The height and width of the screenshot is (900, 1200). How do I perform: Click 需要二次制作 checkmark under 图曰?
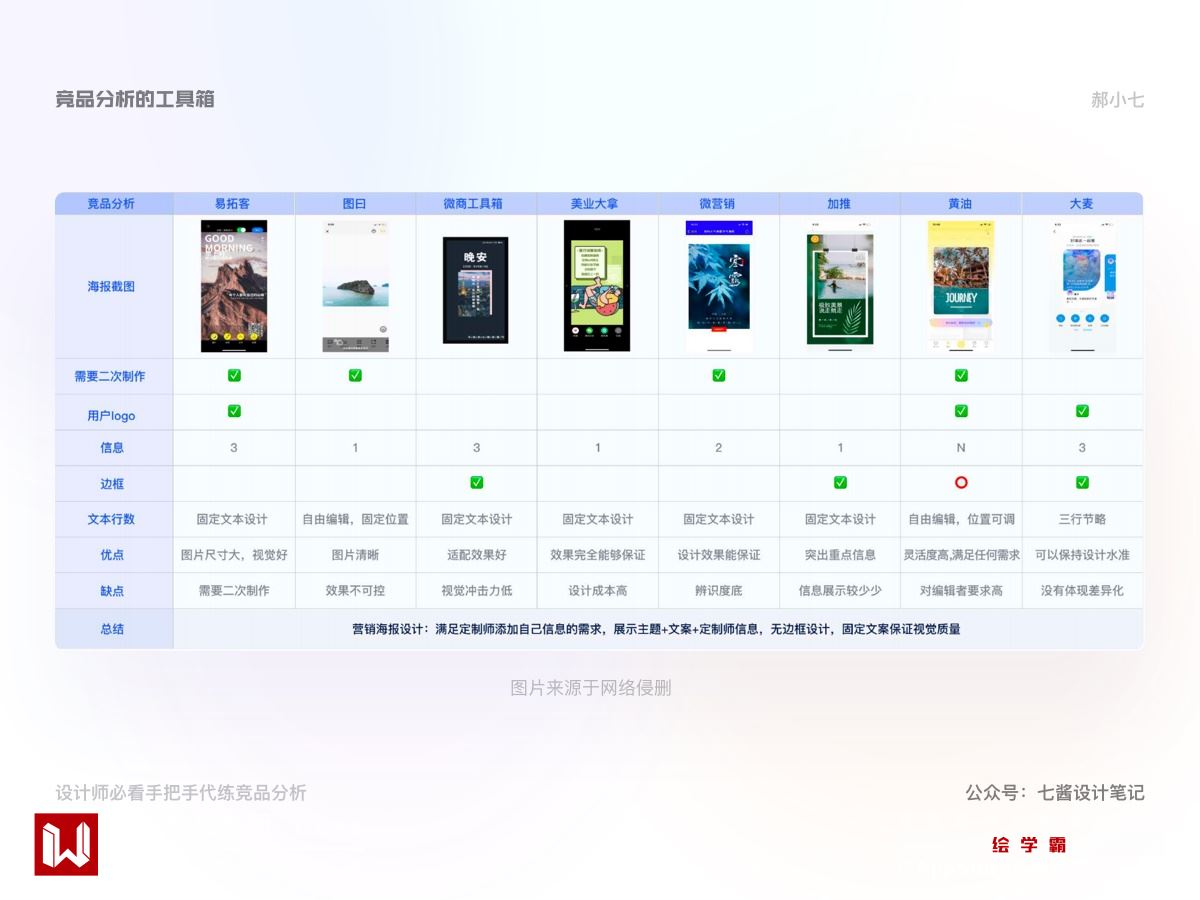click(355, 375)
